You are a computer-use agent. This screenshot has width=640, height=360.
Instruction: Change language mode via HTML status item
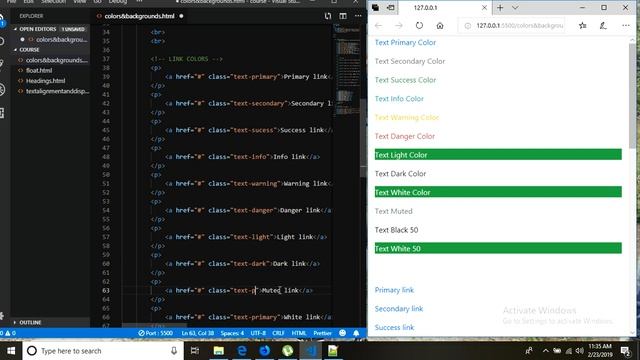click(x=299, y=333)
